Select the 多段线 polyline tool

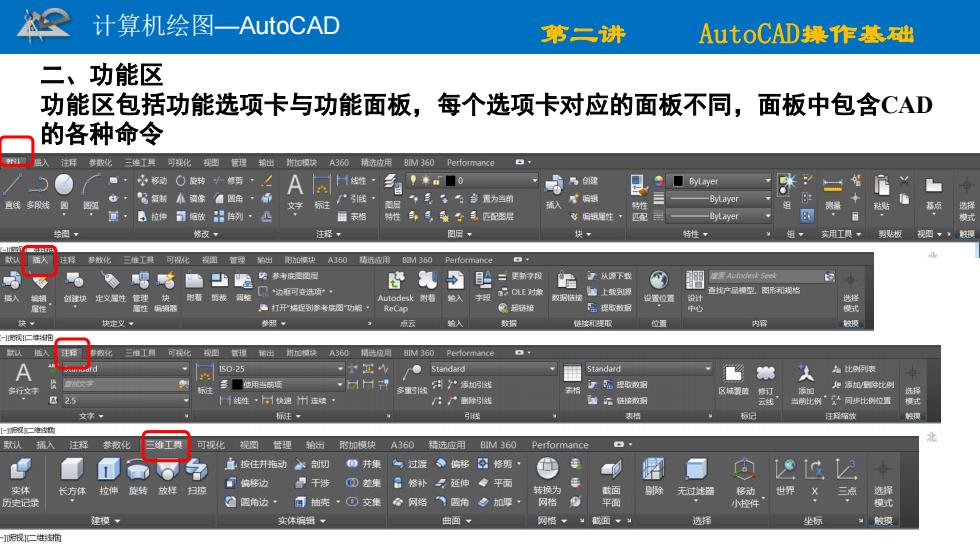coord(38,191)
